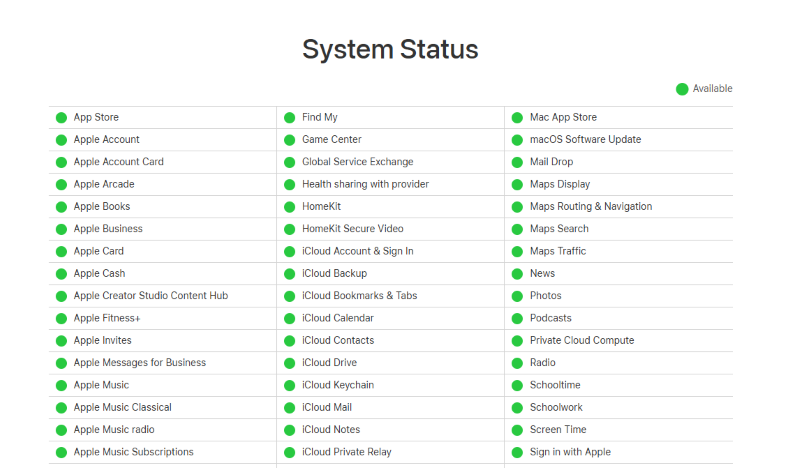Click the green dot next to Apple Music
This screenshot has height=468, width=800.
click(61, 385)
